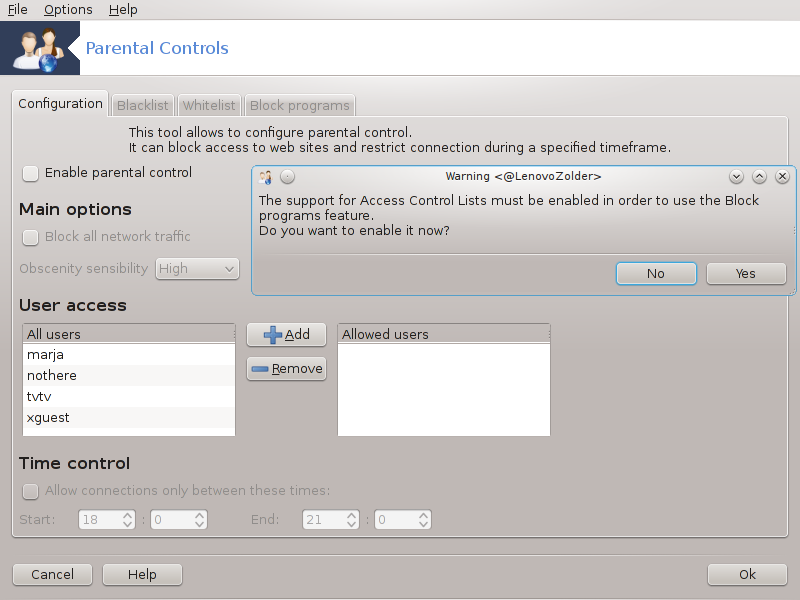Switch to the Blacklist tab
This screenshot has width=800, height=600.
pyautogui.click(x=143, y=105)
